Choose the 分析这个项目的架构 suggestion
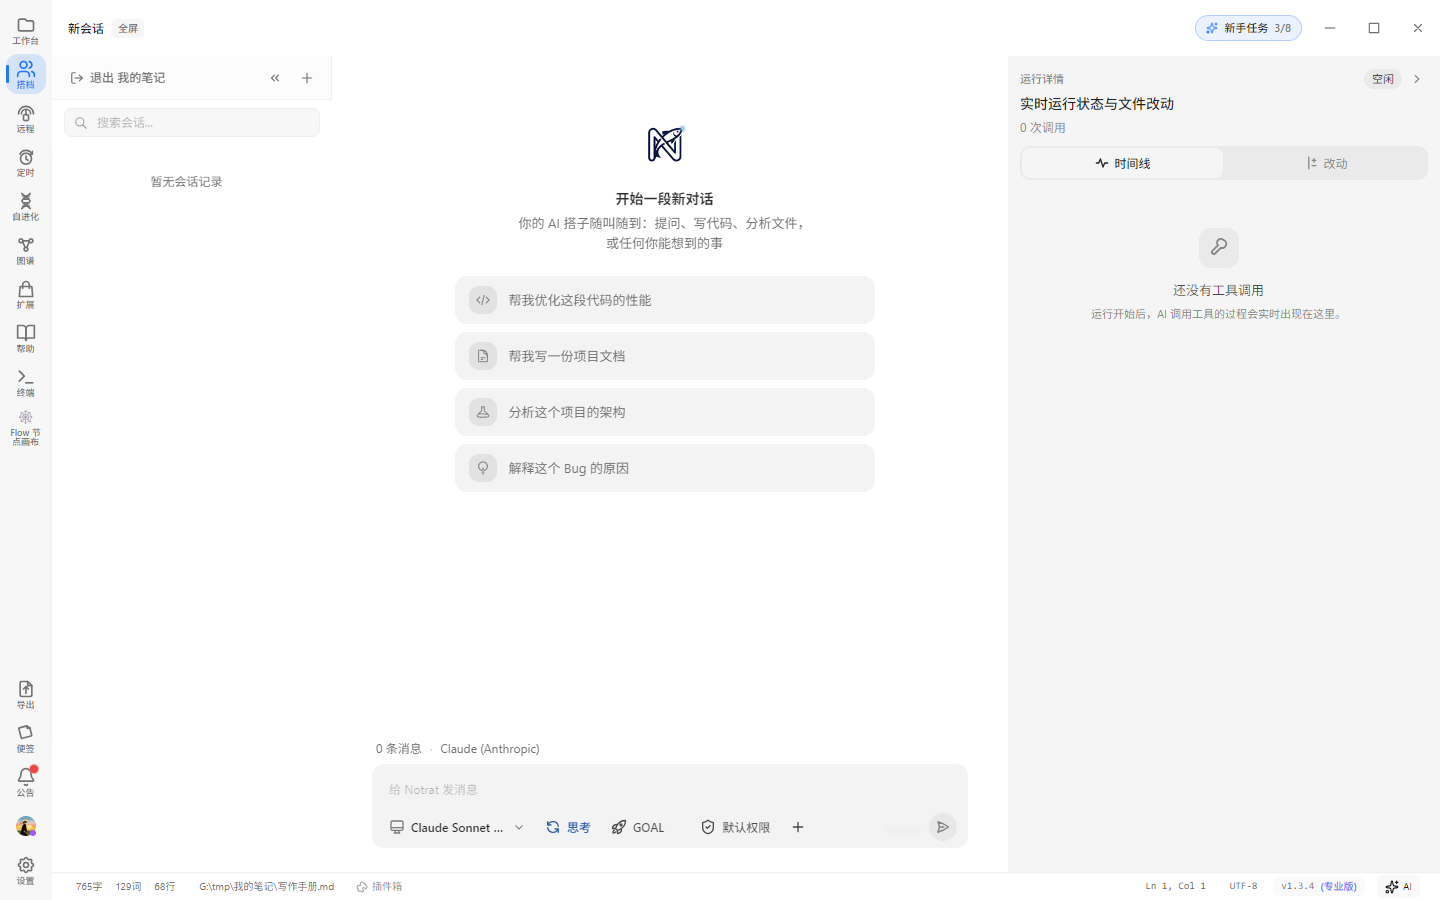This screenshot has width=1440, height=900. (665, 412)
